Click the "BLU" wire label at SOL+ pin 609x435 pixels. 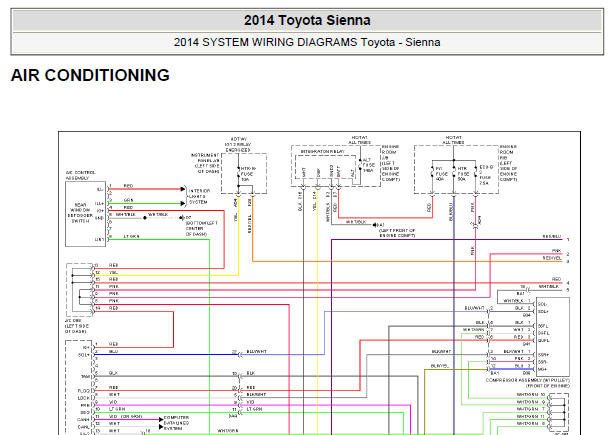point(113,351)
